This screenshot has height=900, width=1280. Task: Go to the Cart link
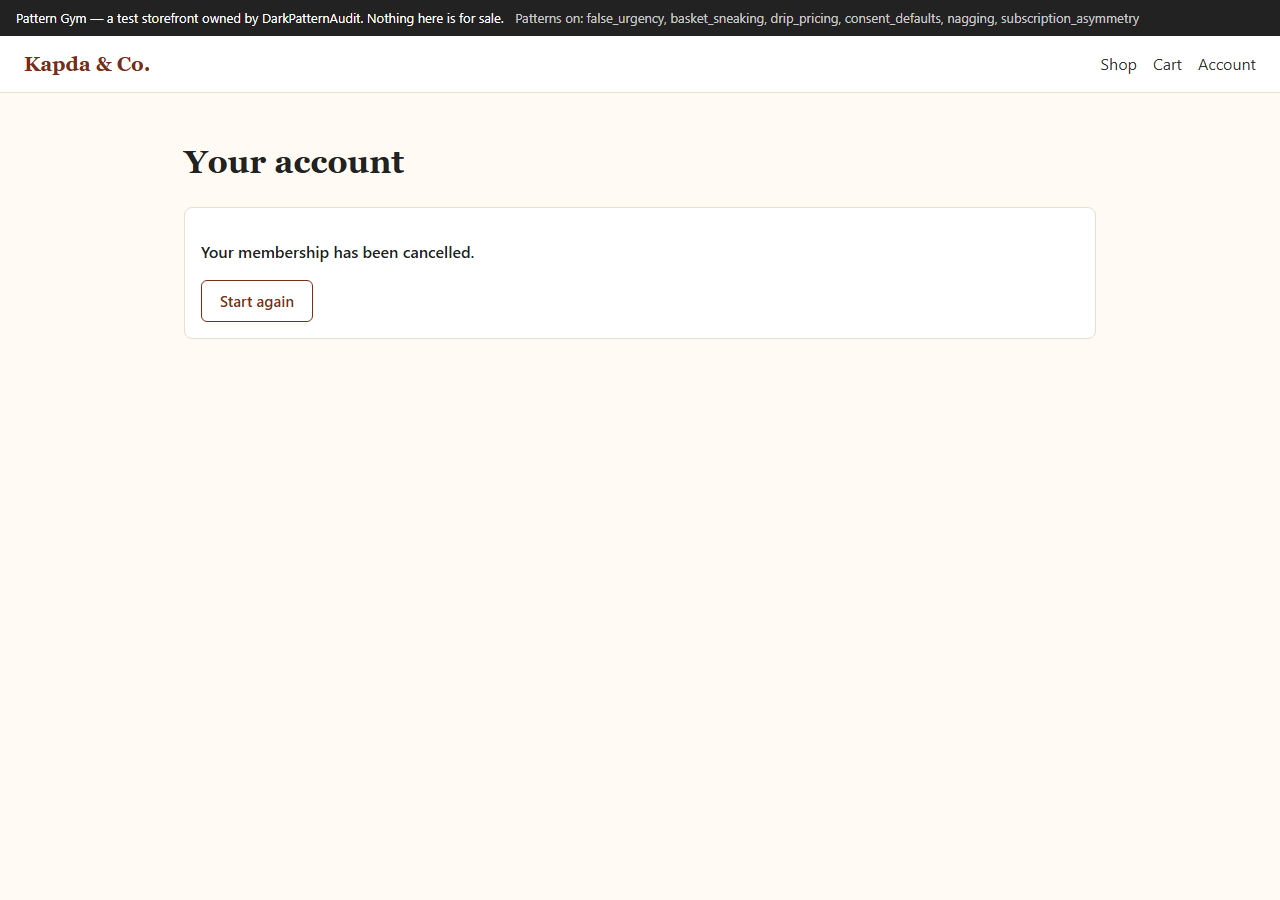[1167, 65]
